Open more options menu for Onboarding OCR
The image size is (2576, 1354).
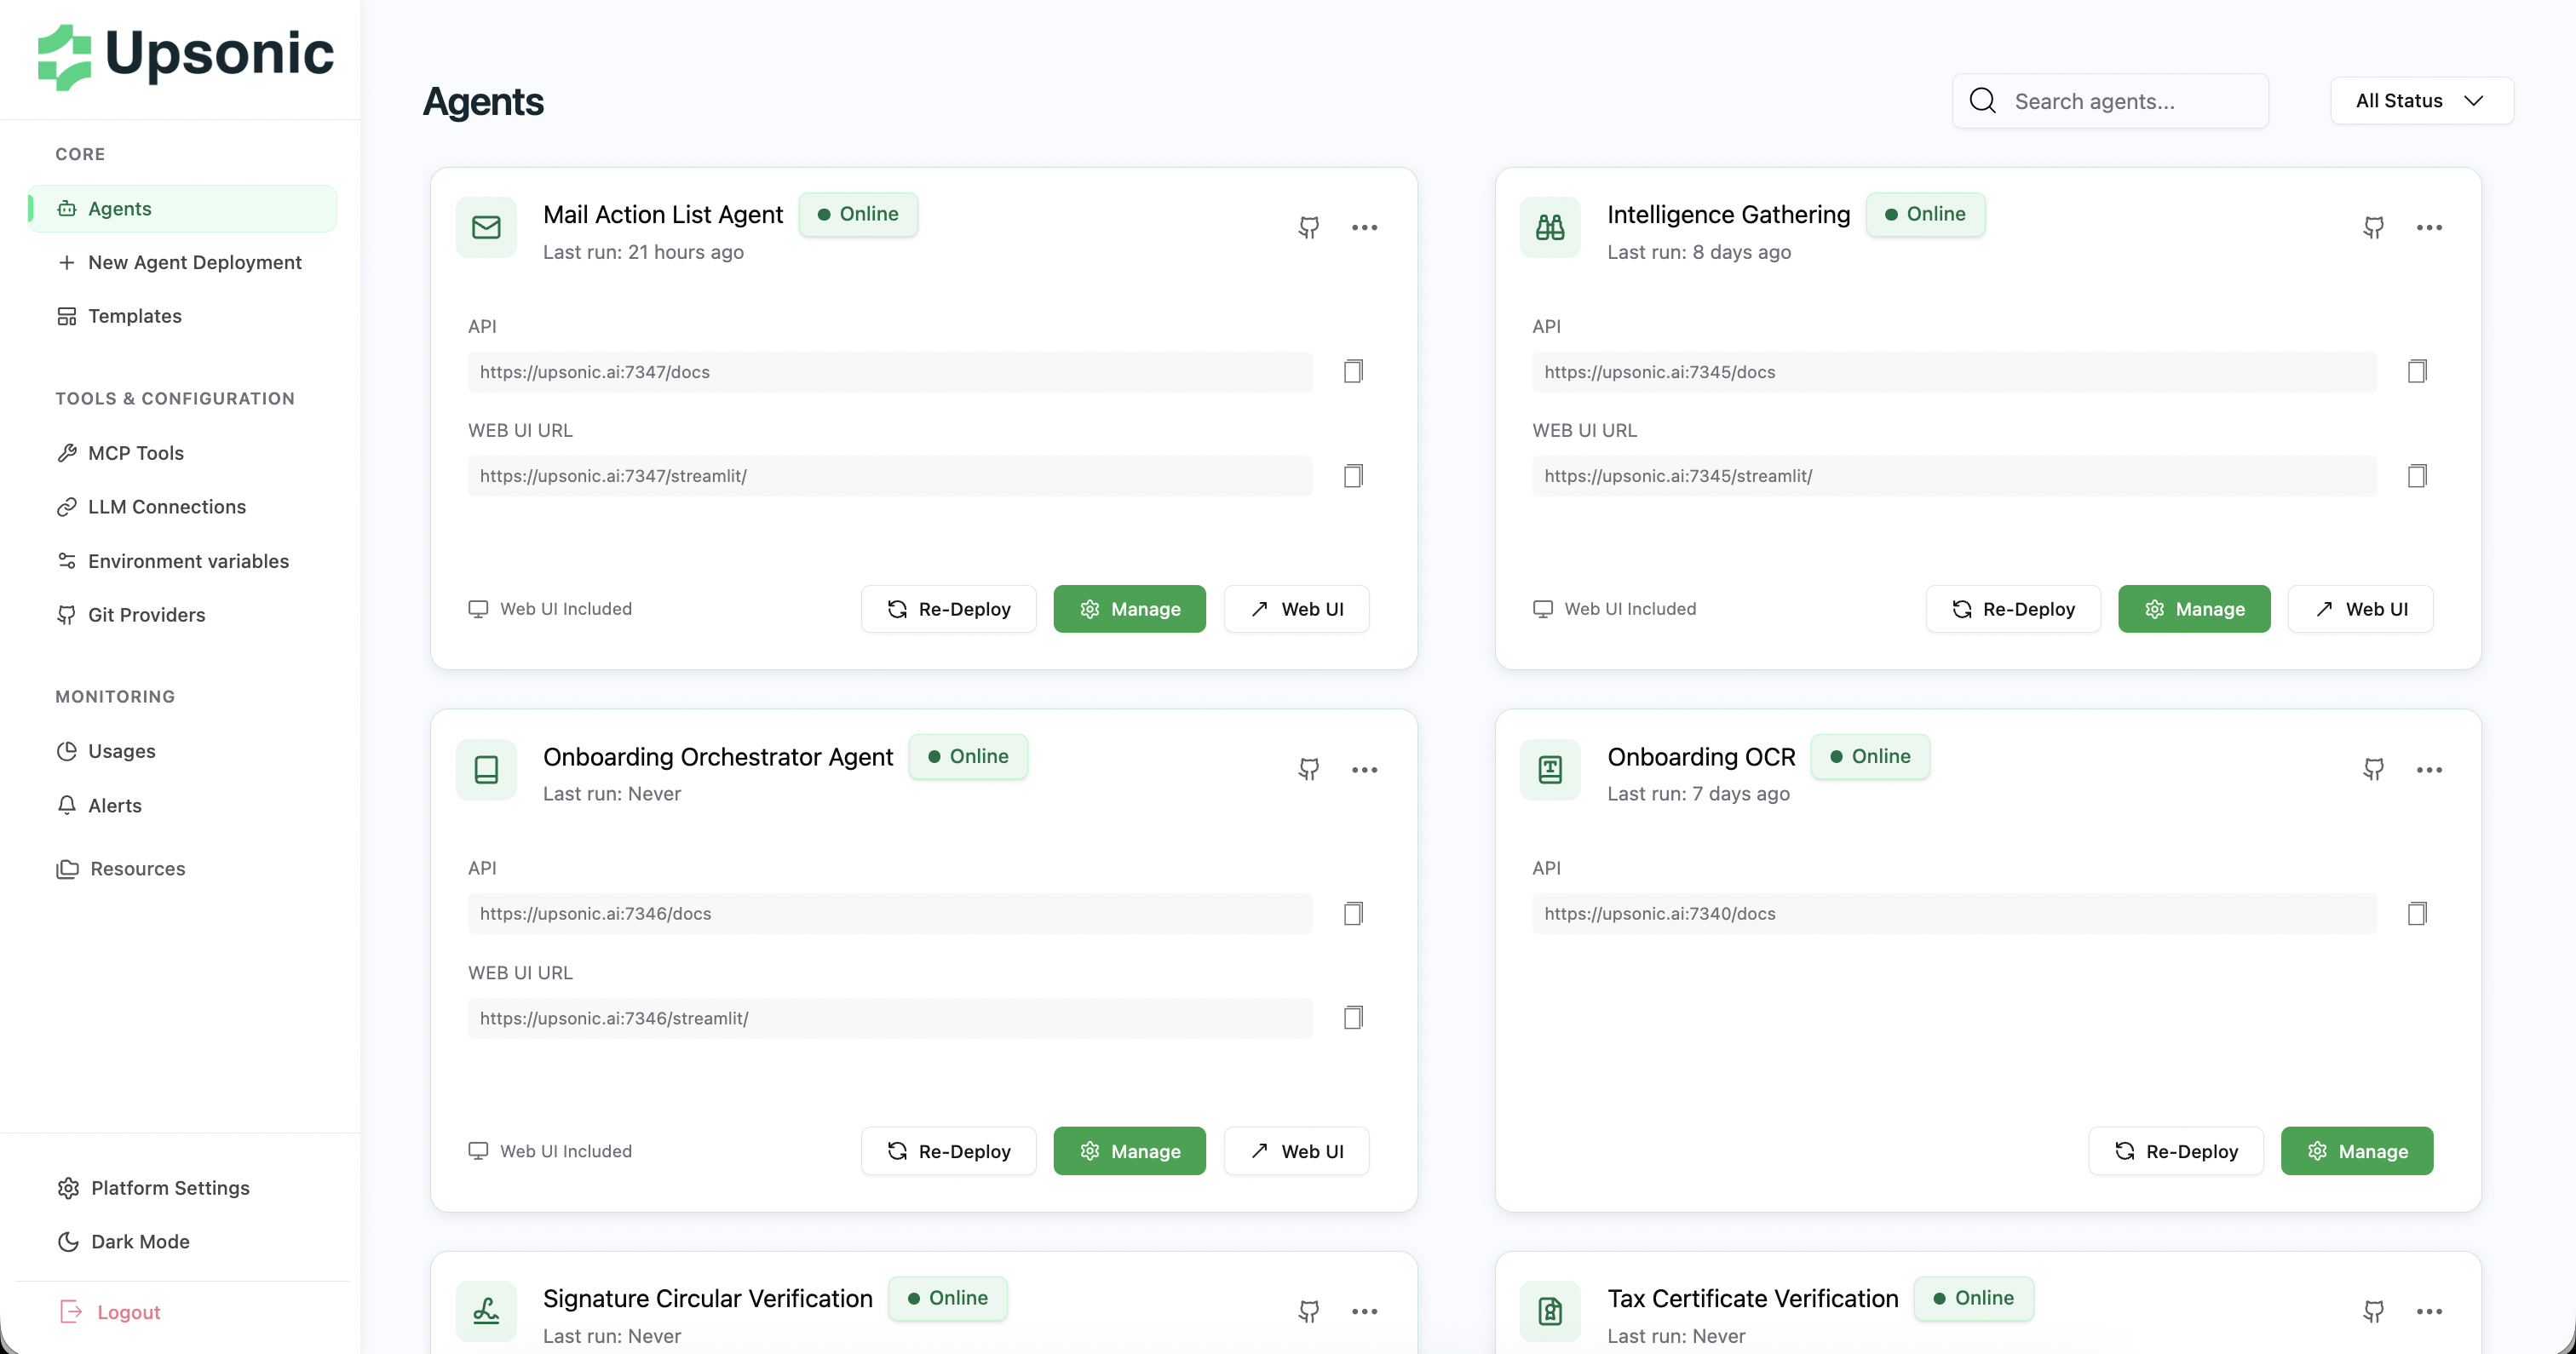[2428, 769]
